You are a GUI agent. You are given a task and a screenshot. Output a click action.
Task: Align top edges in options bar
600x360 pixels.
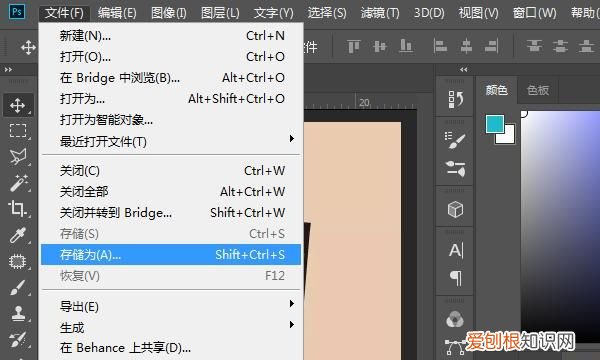[354, 47]
